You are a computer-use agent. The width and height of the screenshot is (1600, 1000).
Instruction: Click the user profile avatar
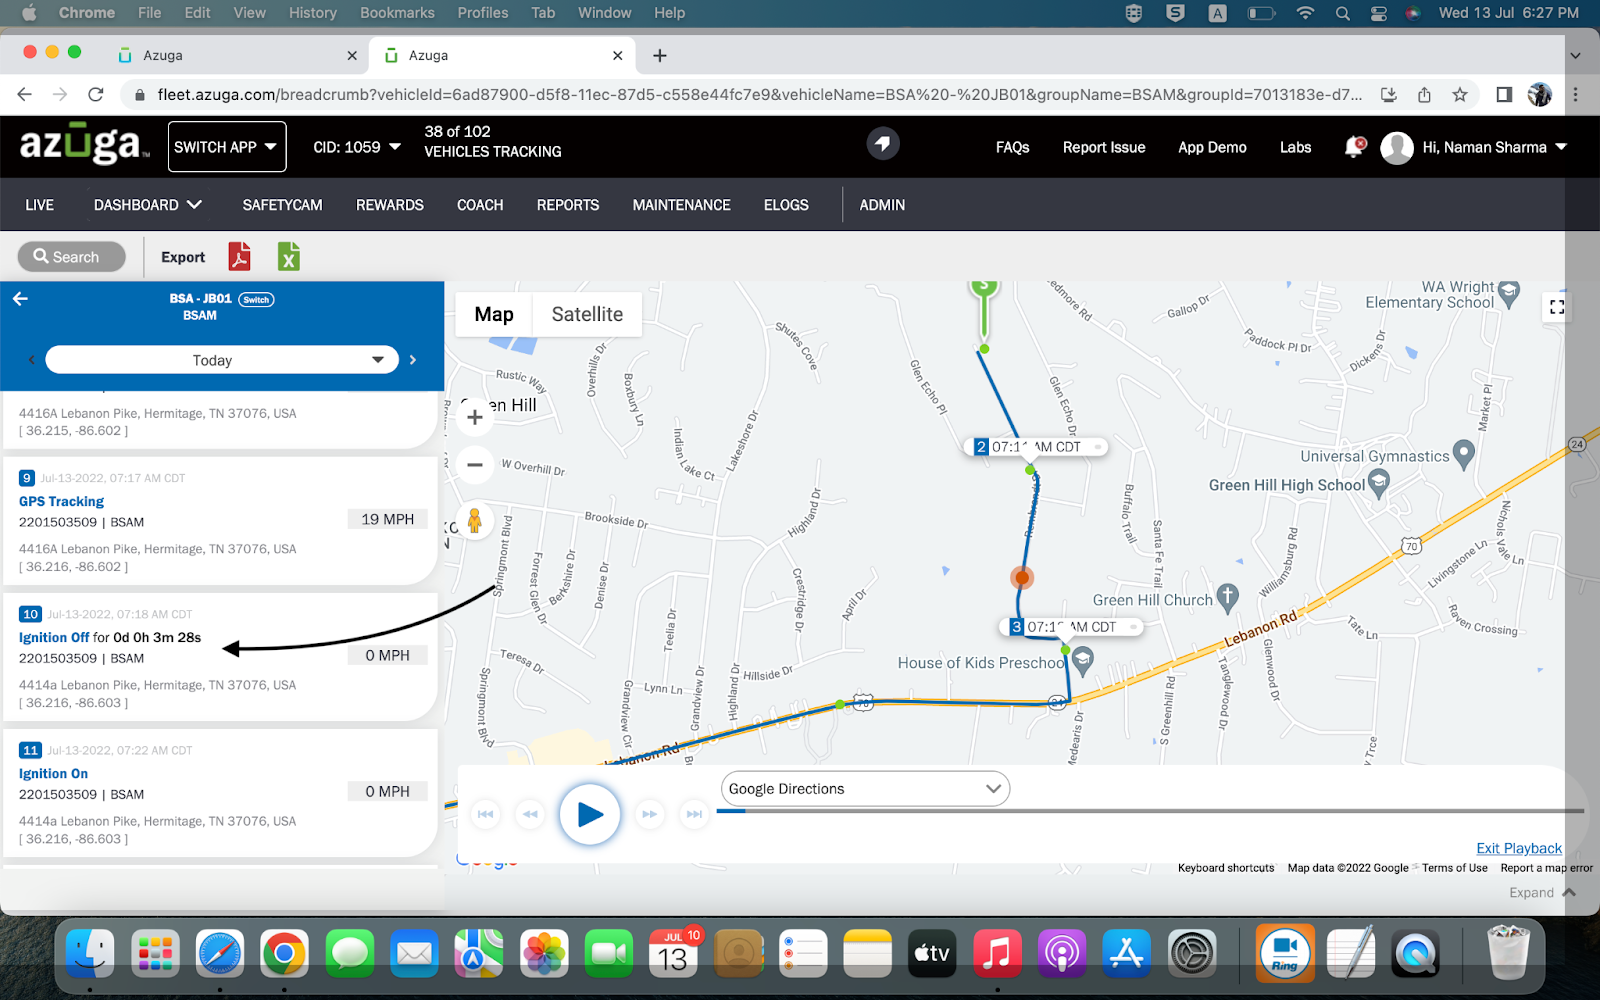coord(1397,147)
